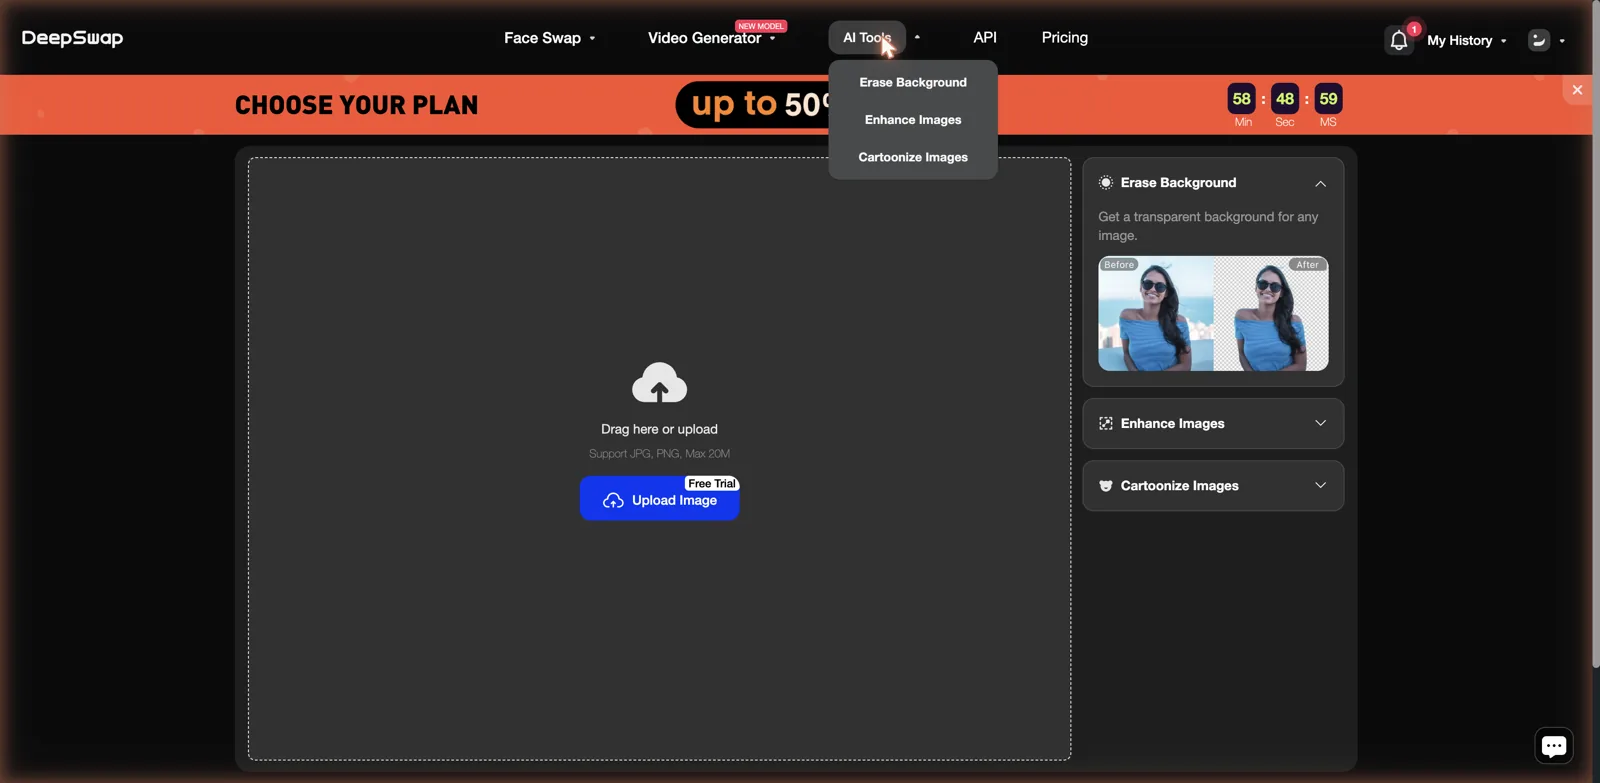Image resolution: width=1600 pixels, height=783 pixels.
Task: Open the Face Swap dropdown
Action: point(549,38)
